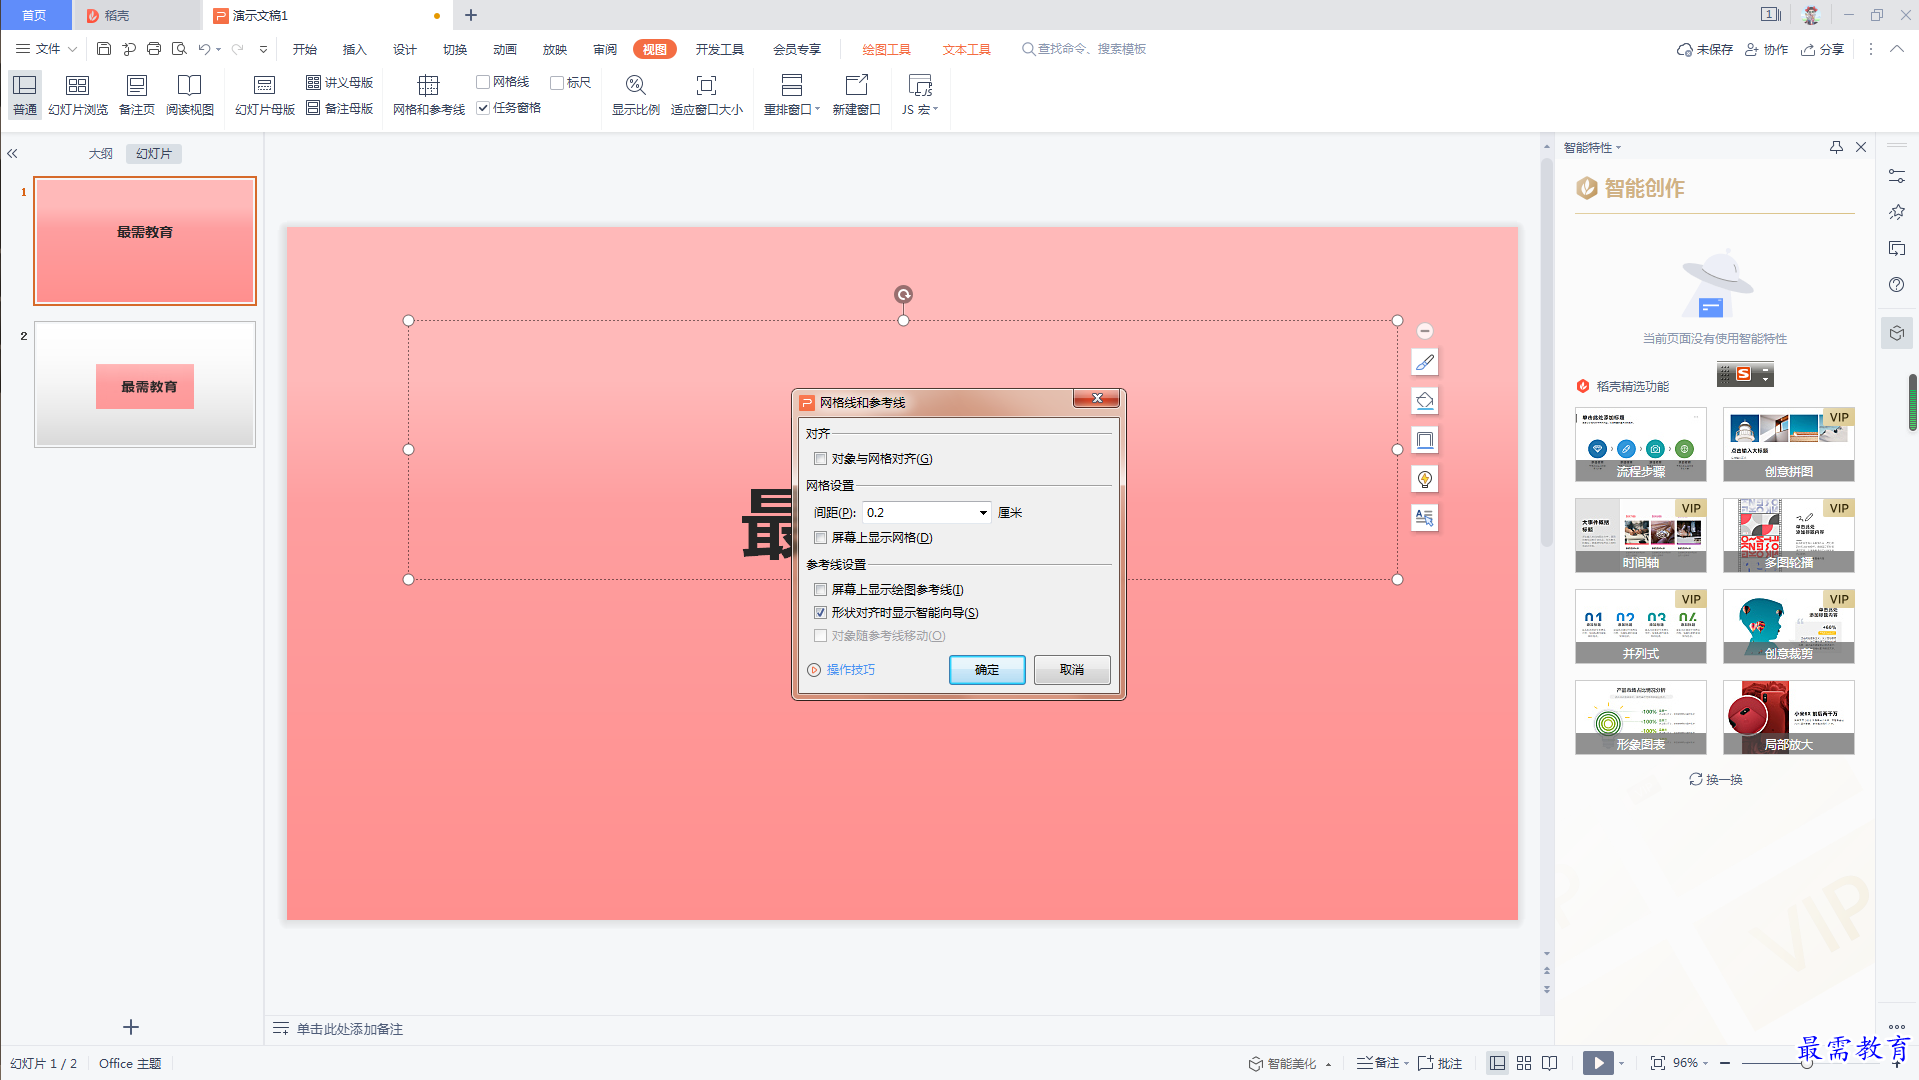Open 流程步骤 template thumbnail
Viewport: 1919px width, 1080px height.
click(x=1640, y=444)
